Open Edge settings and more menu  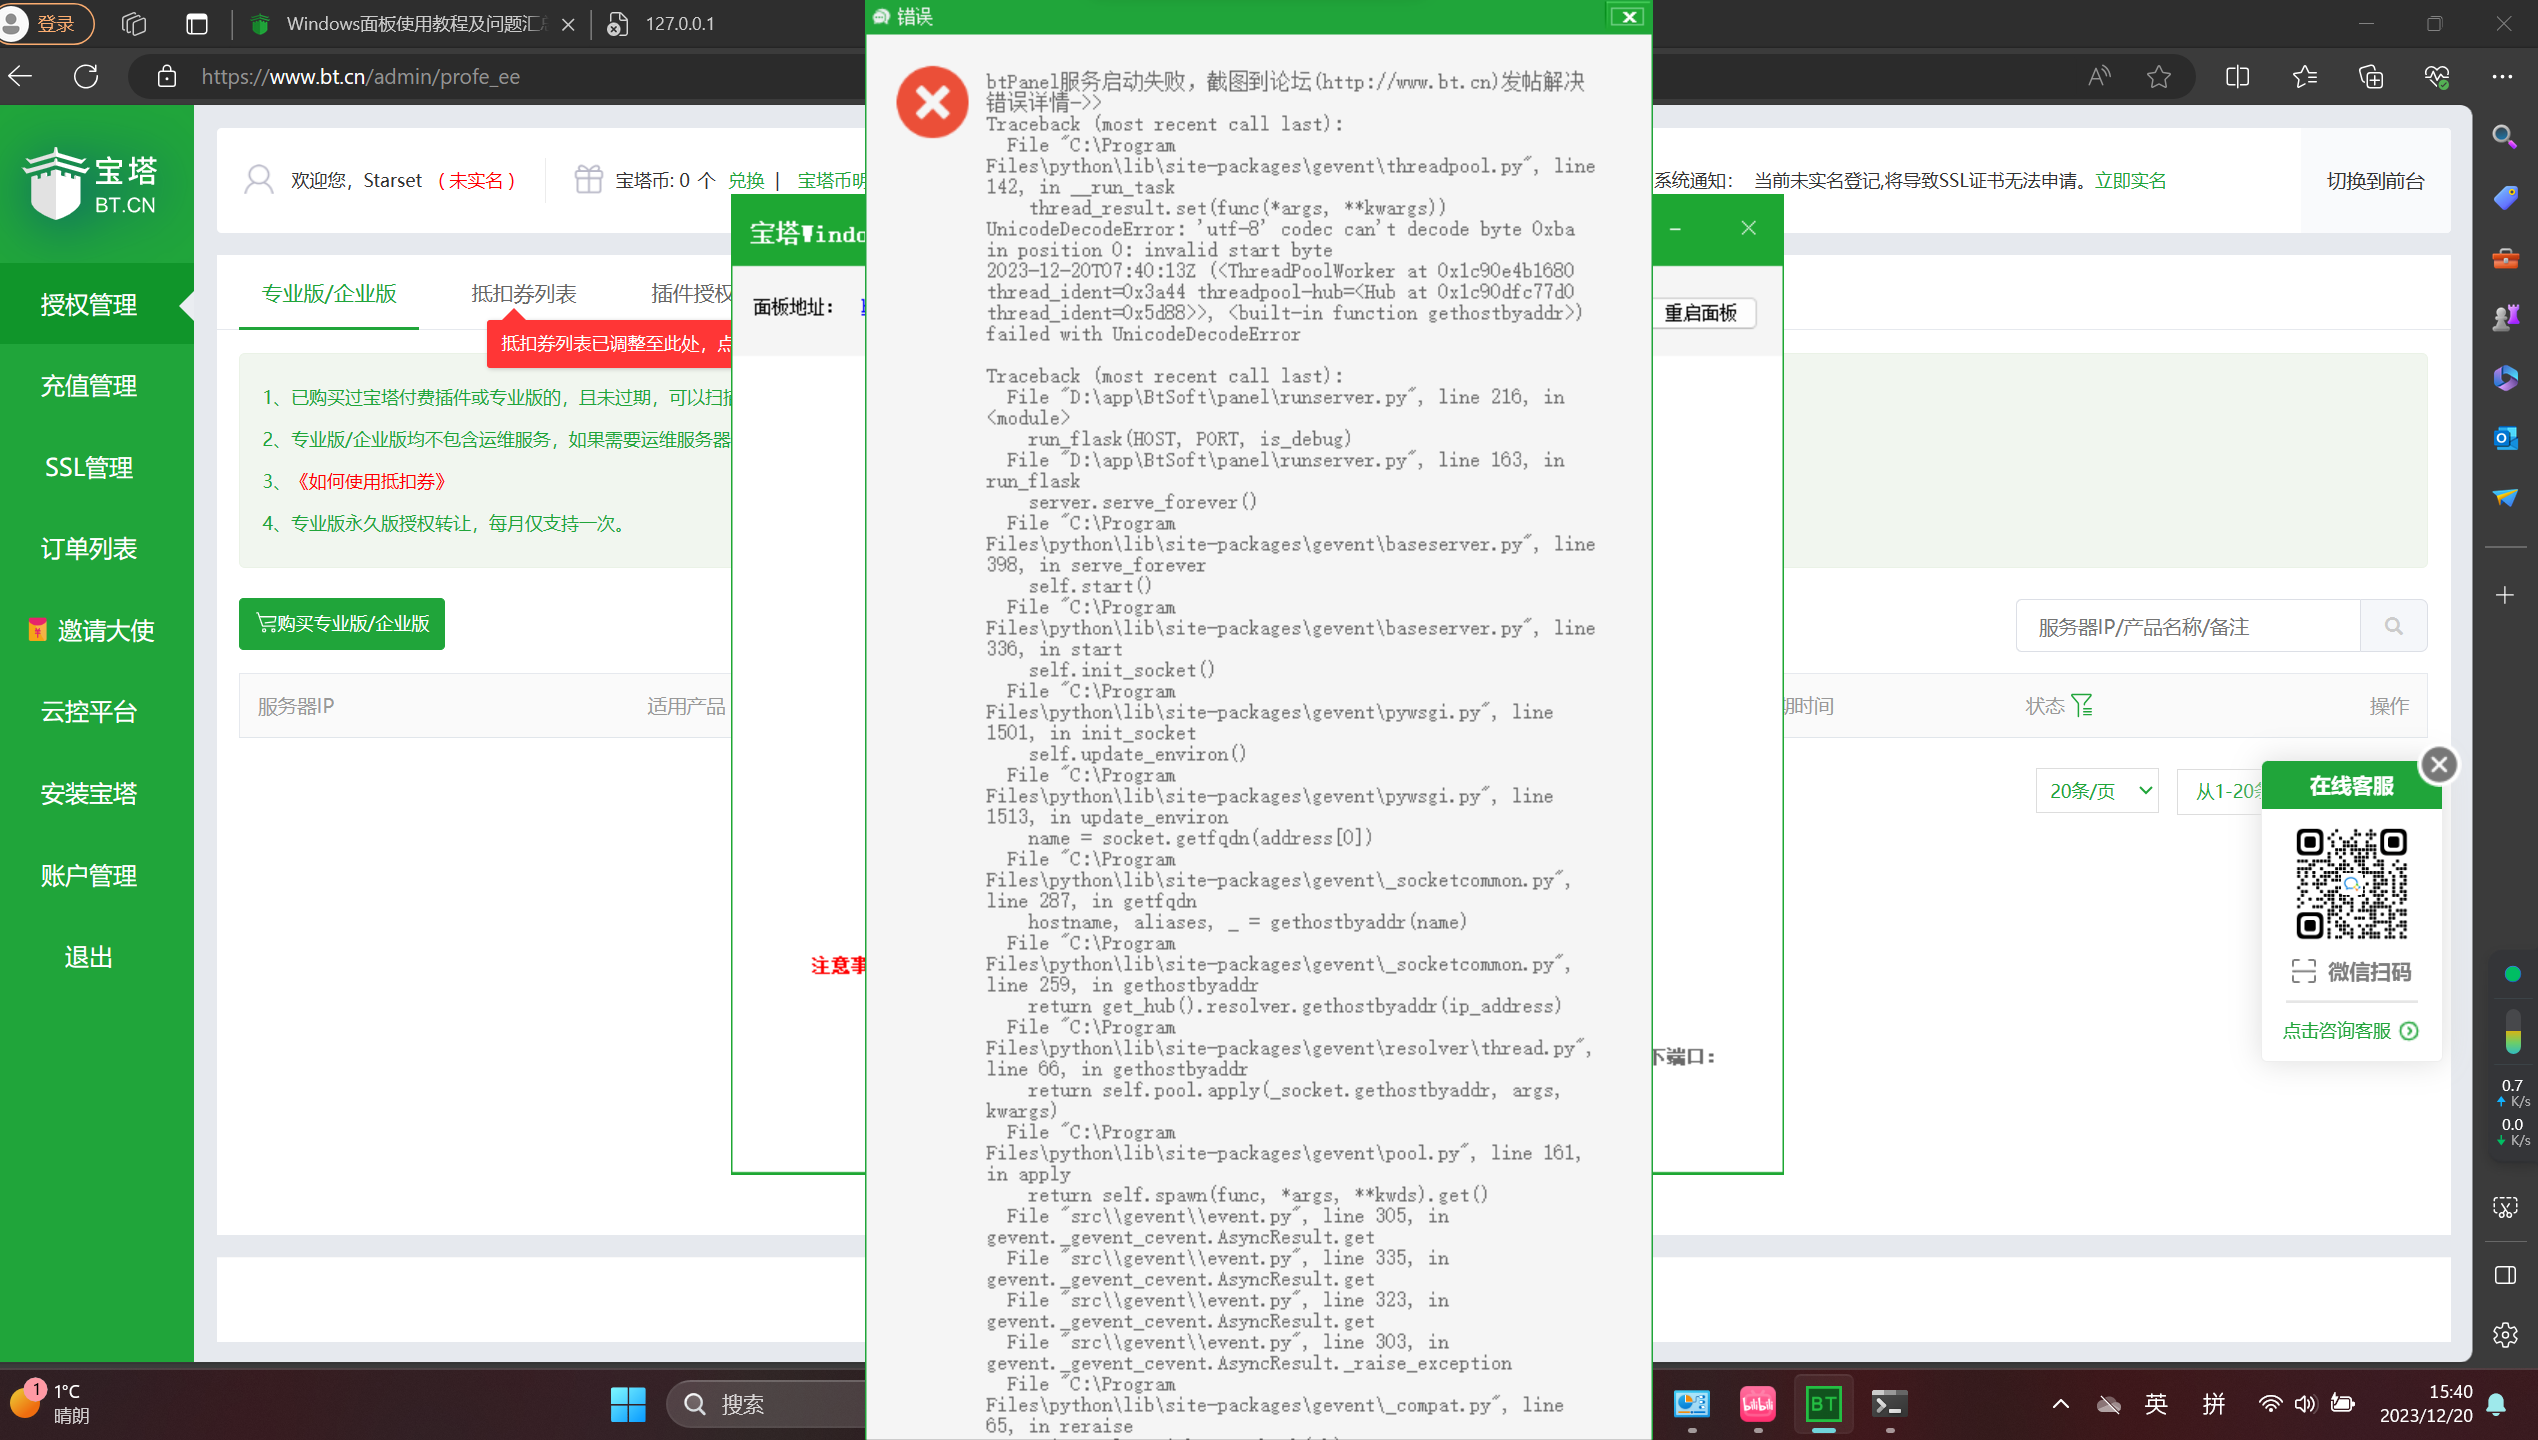(x=2503, y=76)
